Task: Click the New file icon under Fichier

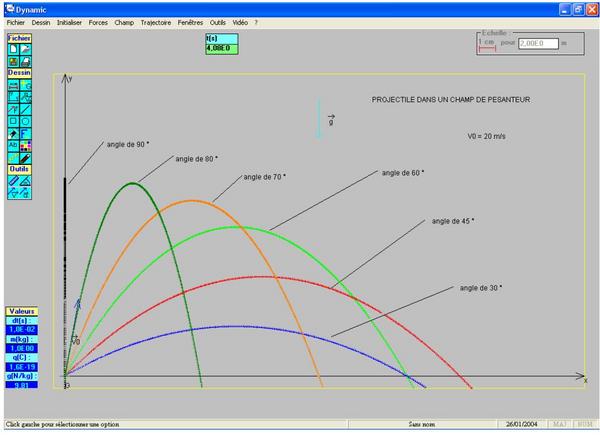Action: (13, 49)
